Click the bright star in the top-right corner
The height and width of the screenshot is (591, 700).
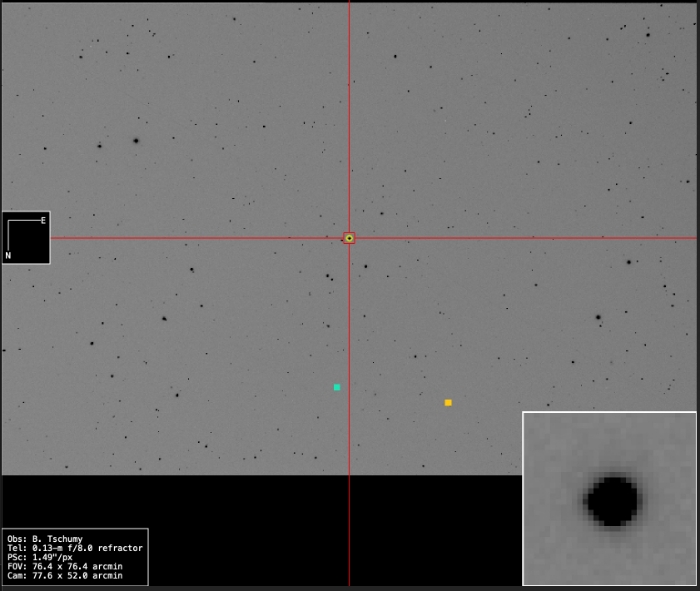tap(648, 35)
